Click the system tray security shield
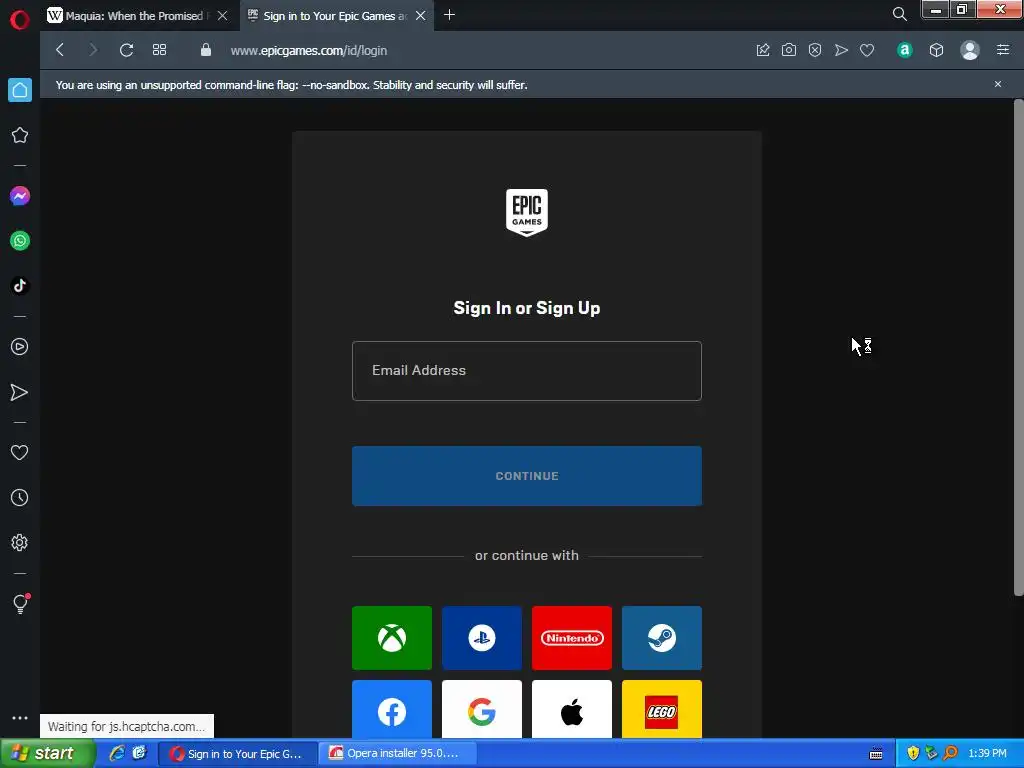This screenshot has height=768, width=1024. tap(913, 753)
